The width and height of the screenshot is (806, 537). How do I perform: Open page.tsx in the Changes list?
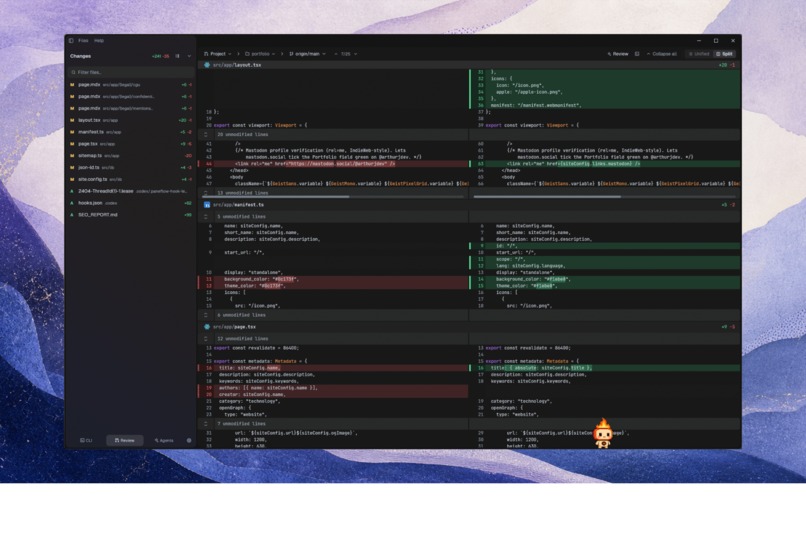(131, 144)
